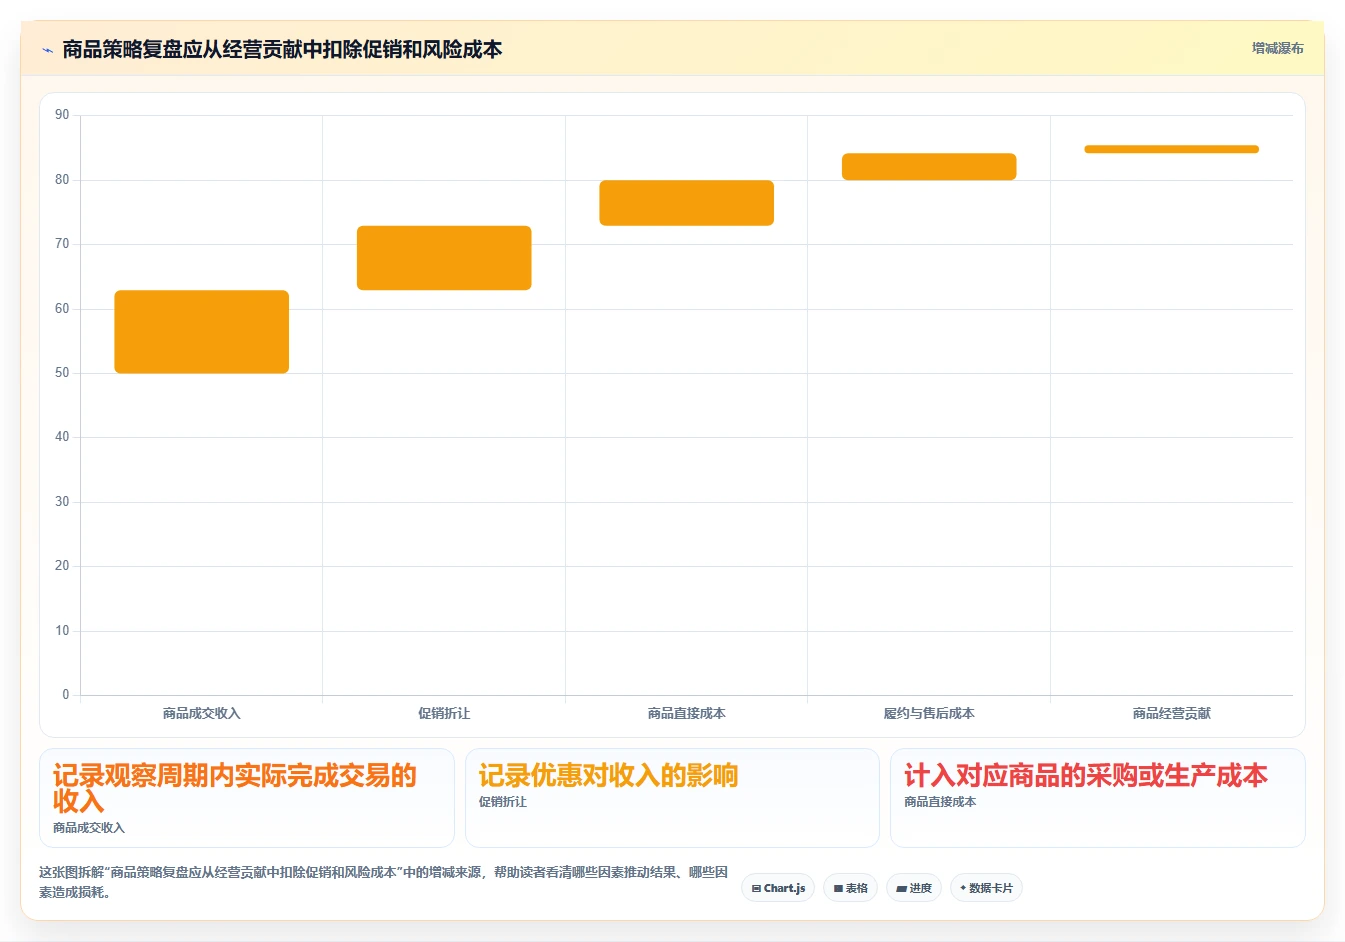The height and width of the screenshot is (942, 1345).
Task: Click the 商品直接成本 x-axis label
Action: pos(687,713)
